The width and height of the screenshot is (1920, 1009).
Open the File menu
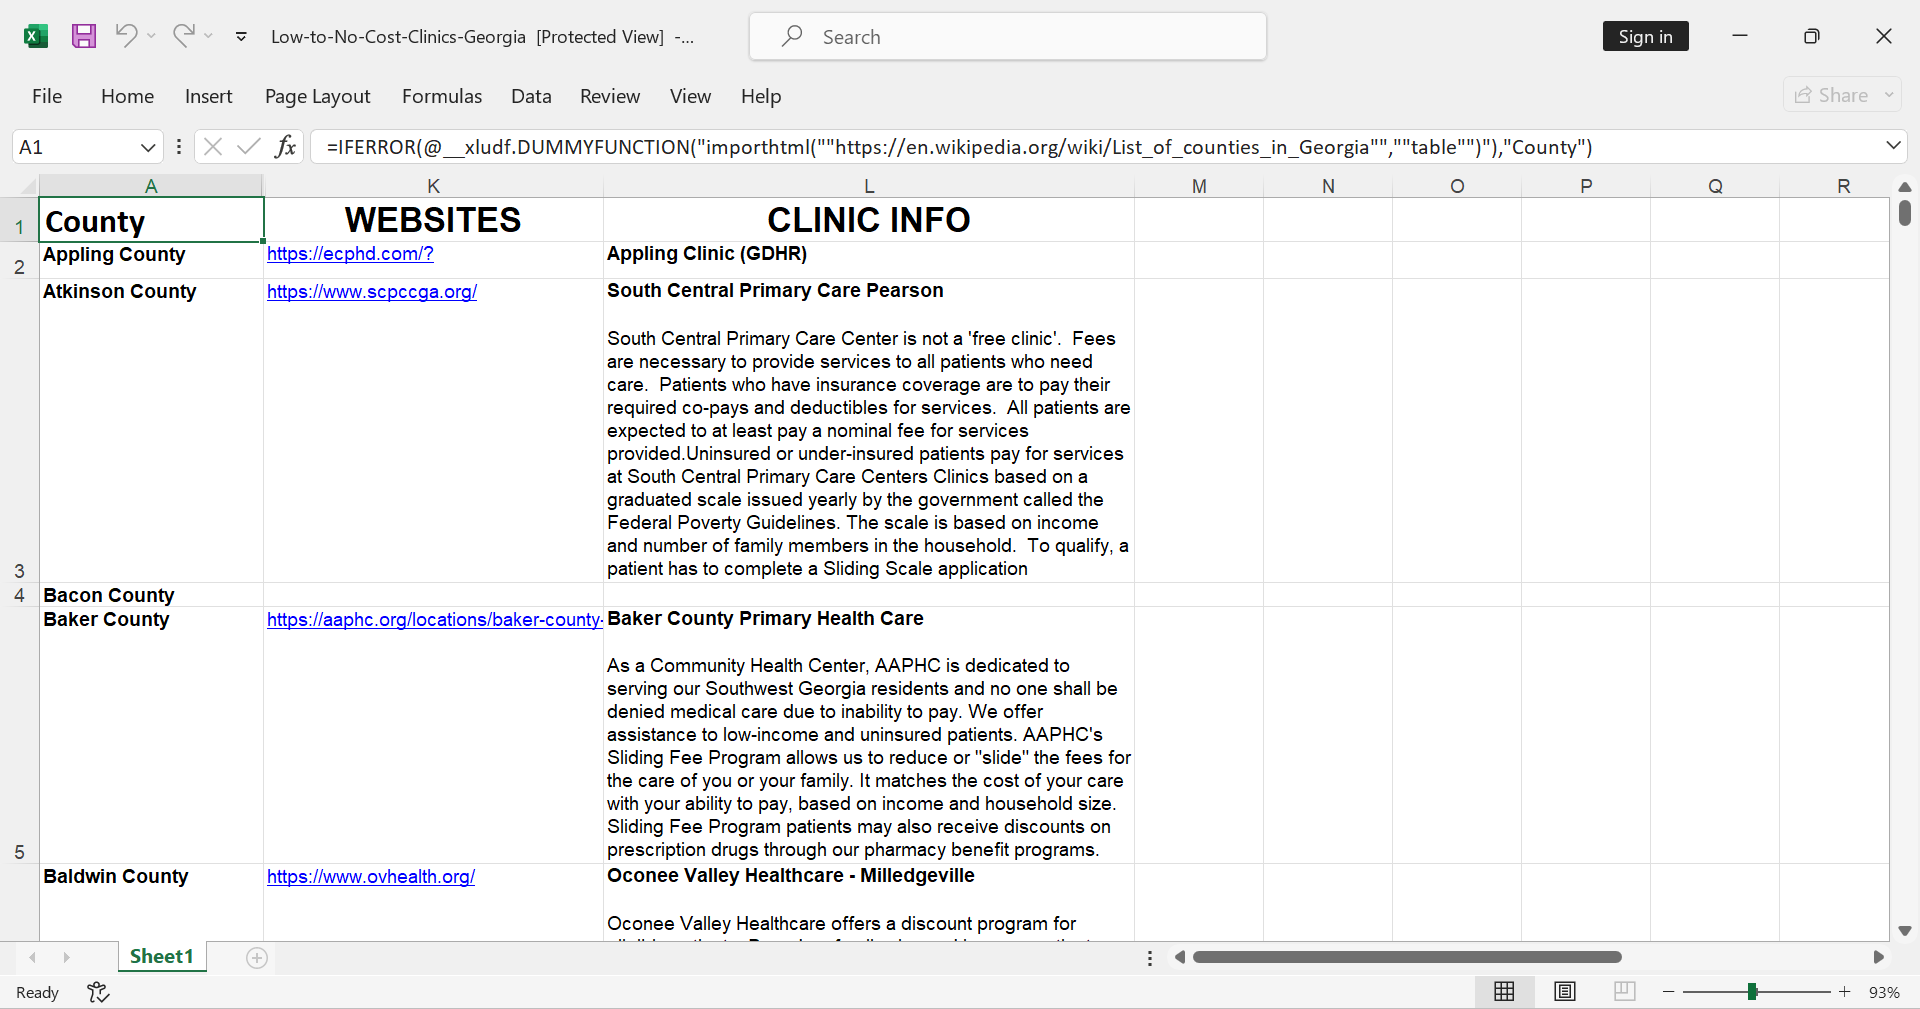tap(47, 96)
